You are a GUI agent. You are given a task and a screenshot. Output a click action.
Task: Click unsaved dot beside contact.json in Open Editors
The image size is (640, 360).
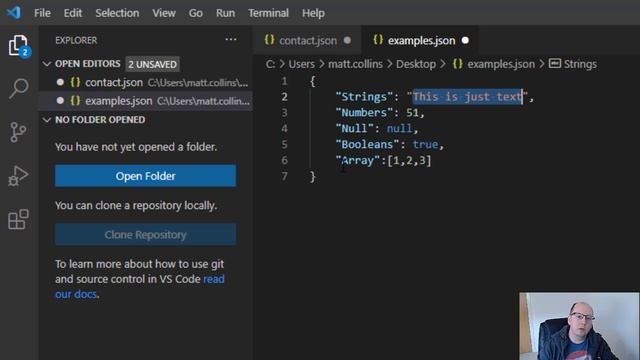60,82
